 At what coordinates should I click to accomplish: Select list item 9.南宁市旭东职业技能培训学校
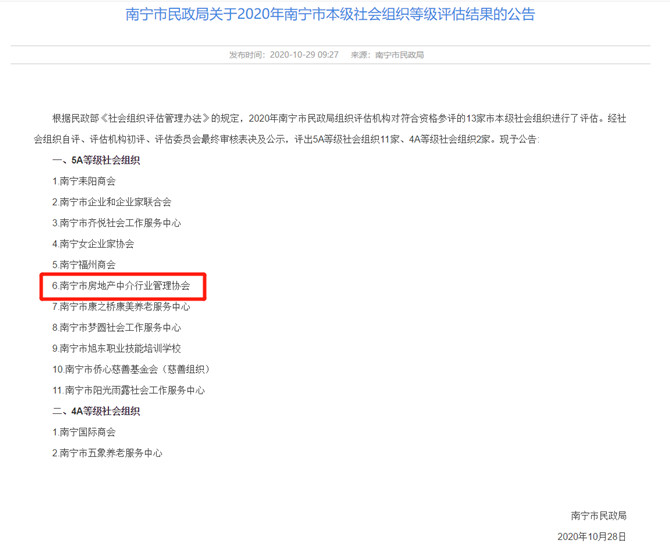116,349
